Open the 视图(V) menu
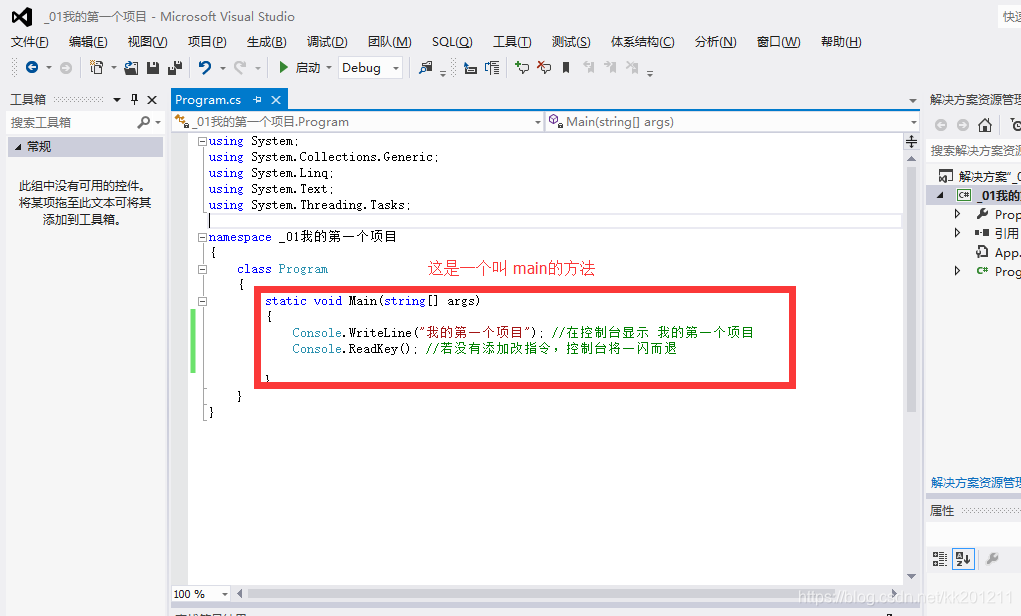The height and width of the screenshot is (616, 1021). click(148, 42)
